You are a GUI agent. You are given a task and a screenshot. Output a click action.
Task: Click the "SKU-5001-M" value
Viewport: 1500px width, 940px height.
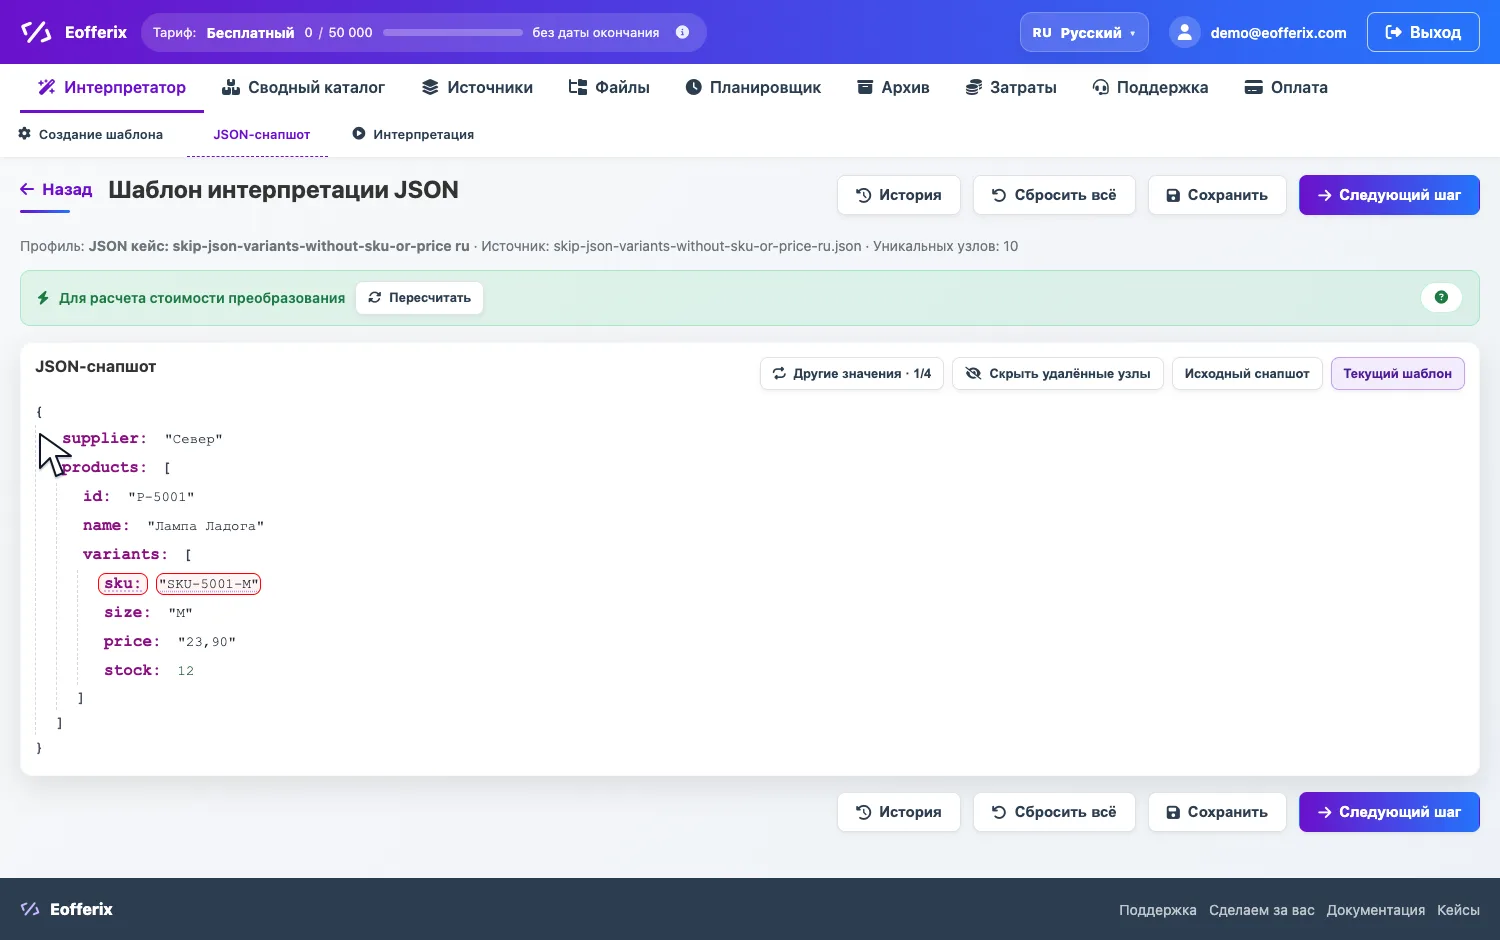[x=209, y=584]
